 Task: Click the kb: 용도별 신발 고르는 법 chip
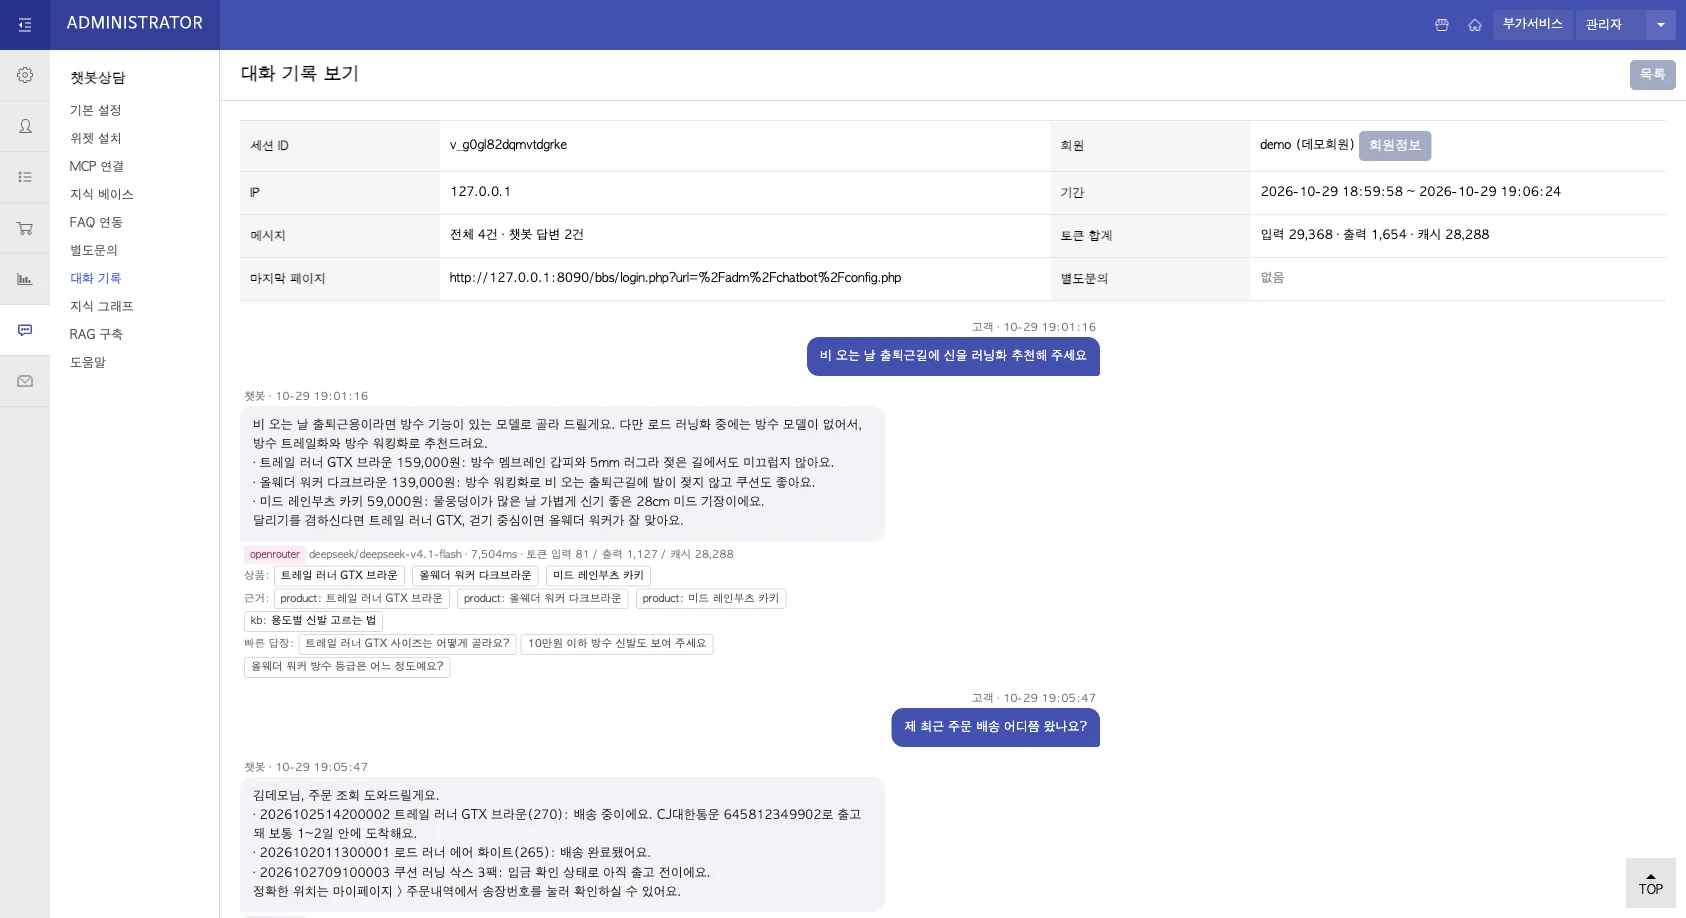click(x=313, y=621)
